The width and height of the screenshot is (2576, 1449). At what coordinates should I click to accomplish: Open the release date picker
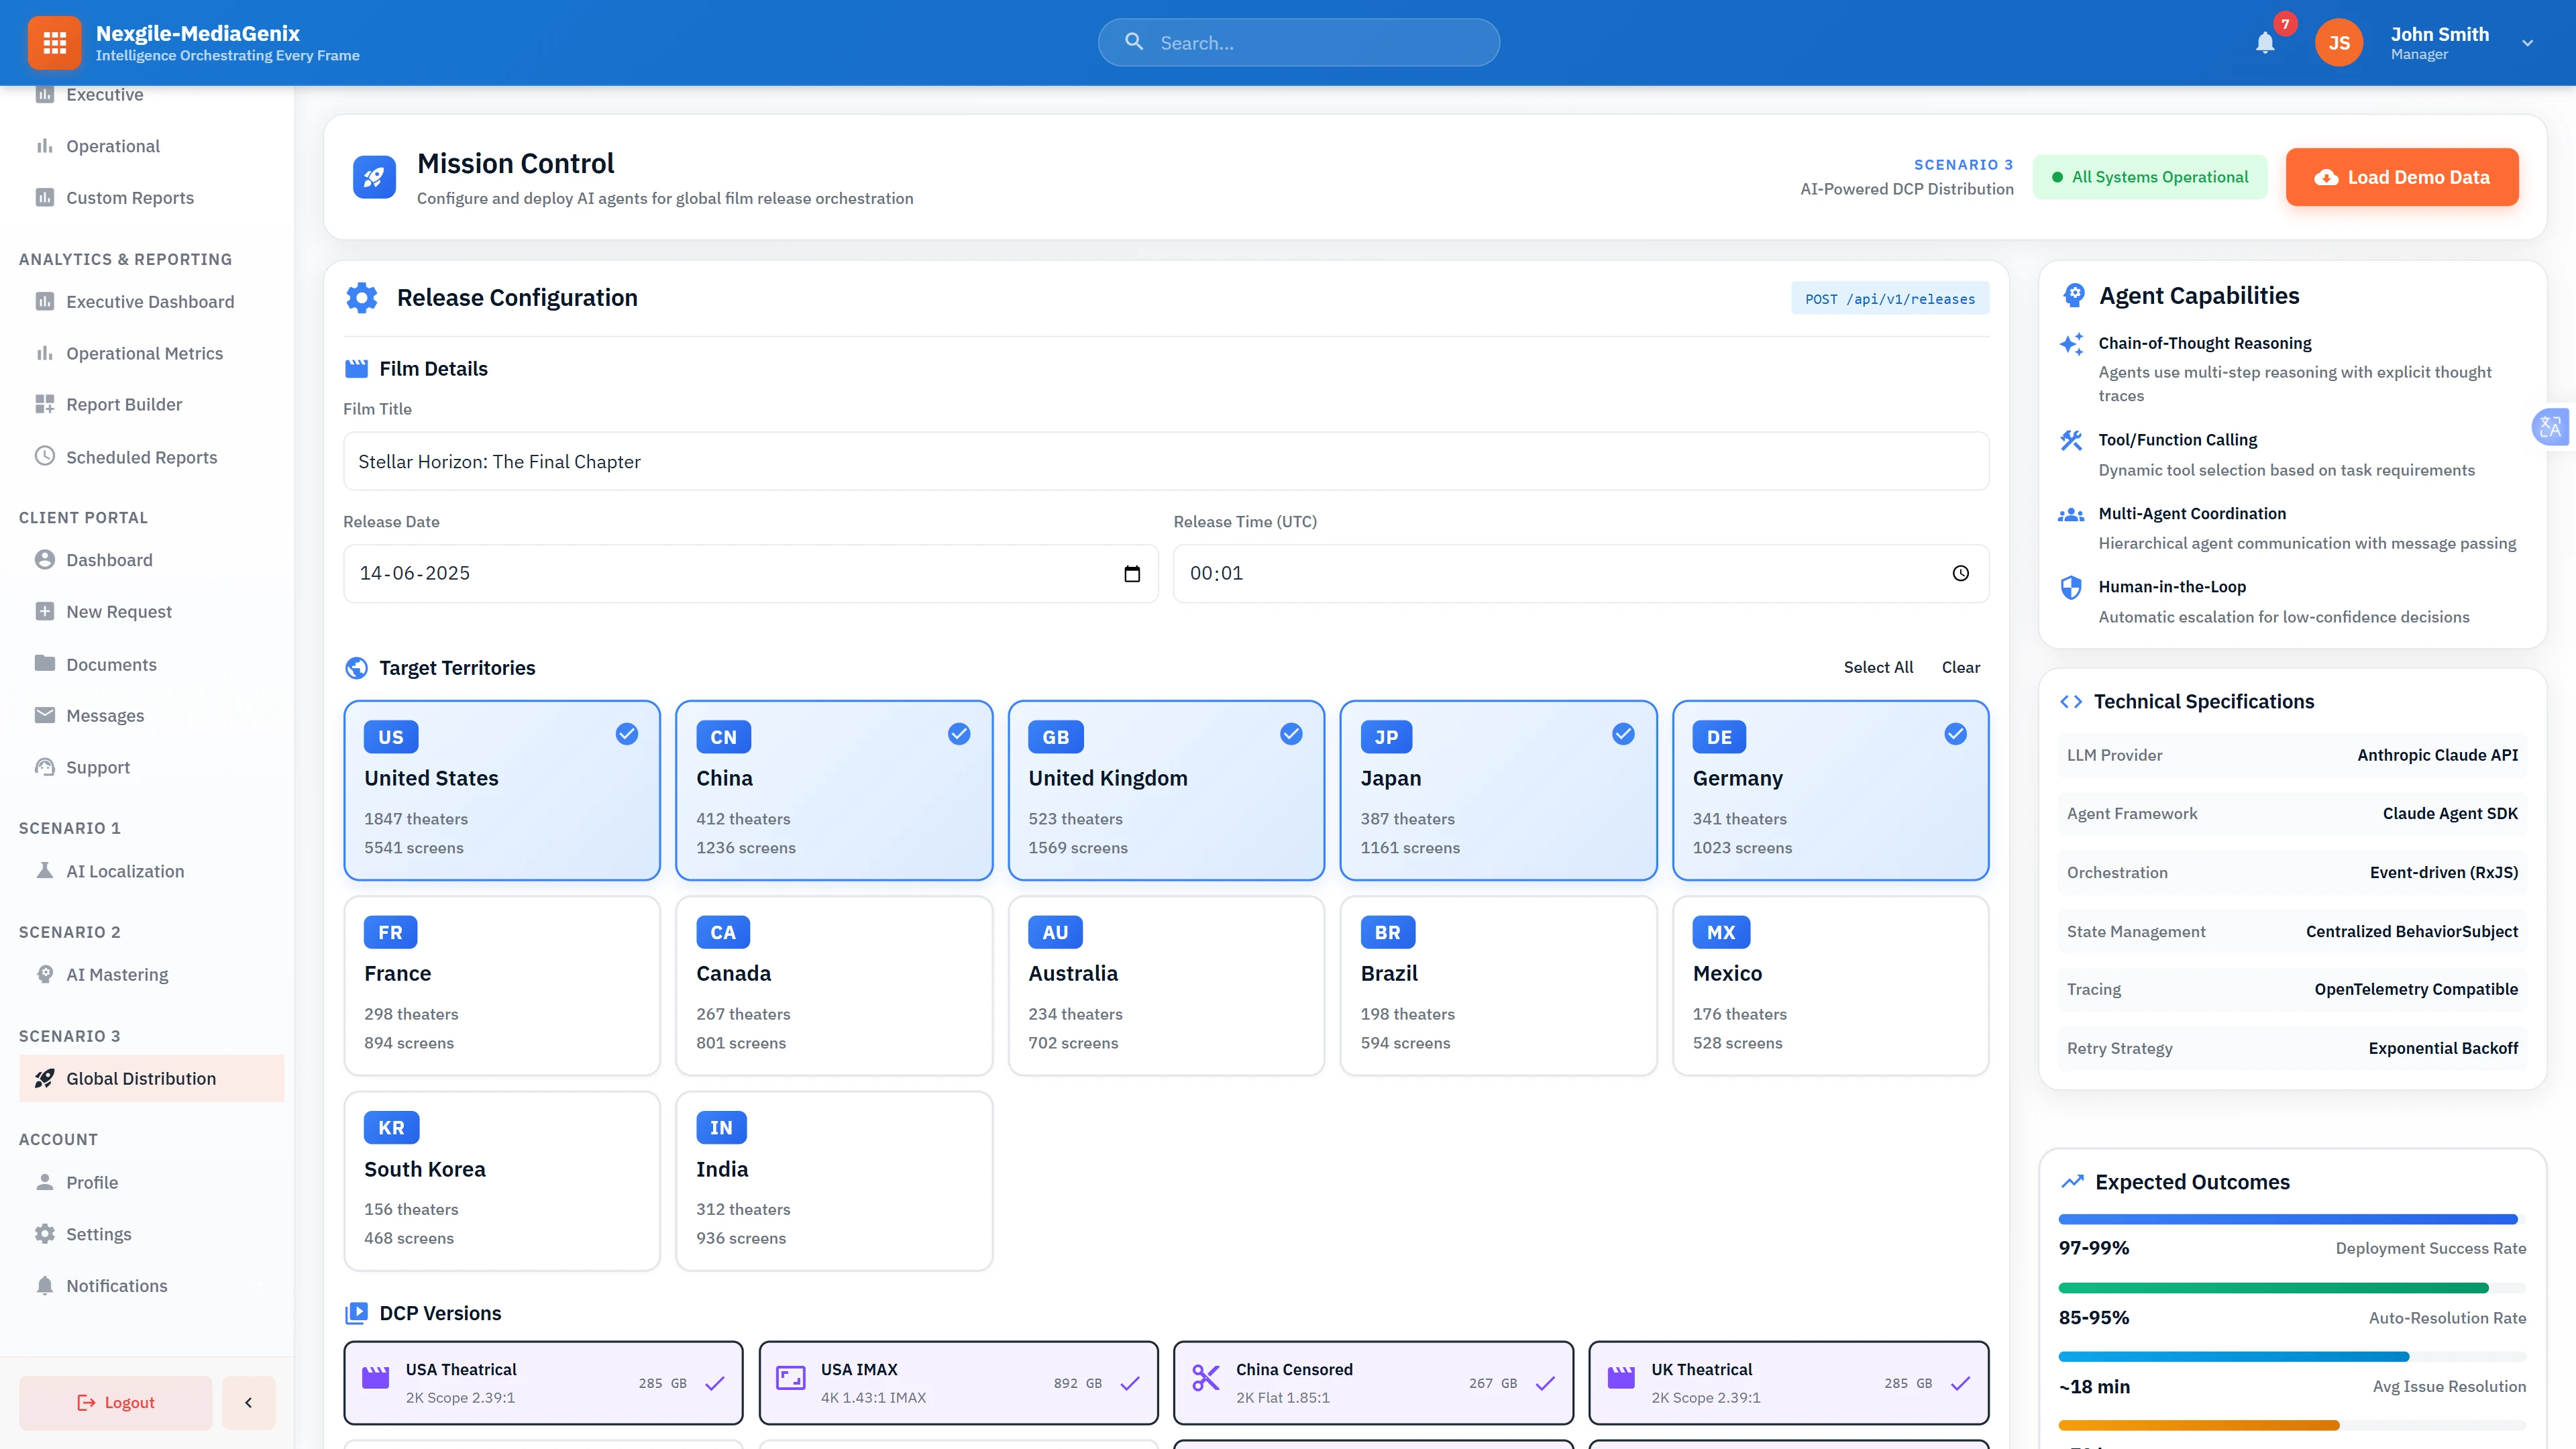point(1131,573)
